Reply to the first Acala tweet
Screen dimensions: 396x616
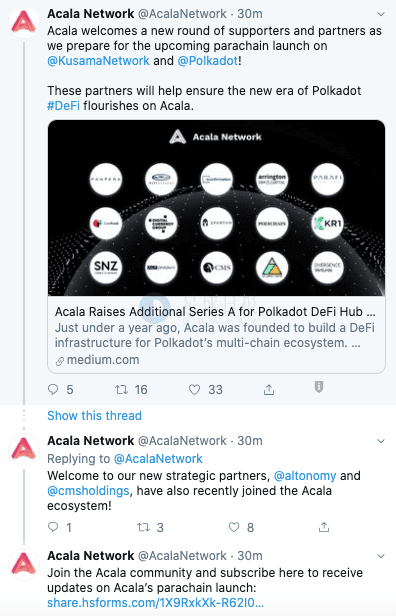coord(53,389)
